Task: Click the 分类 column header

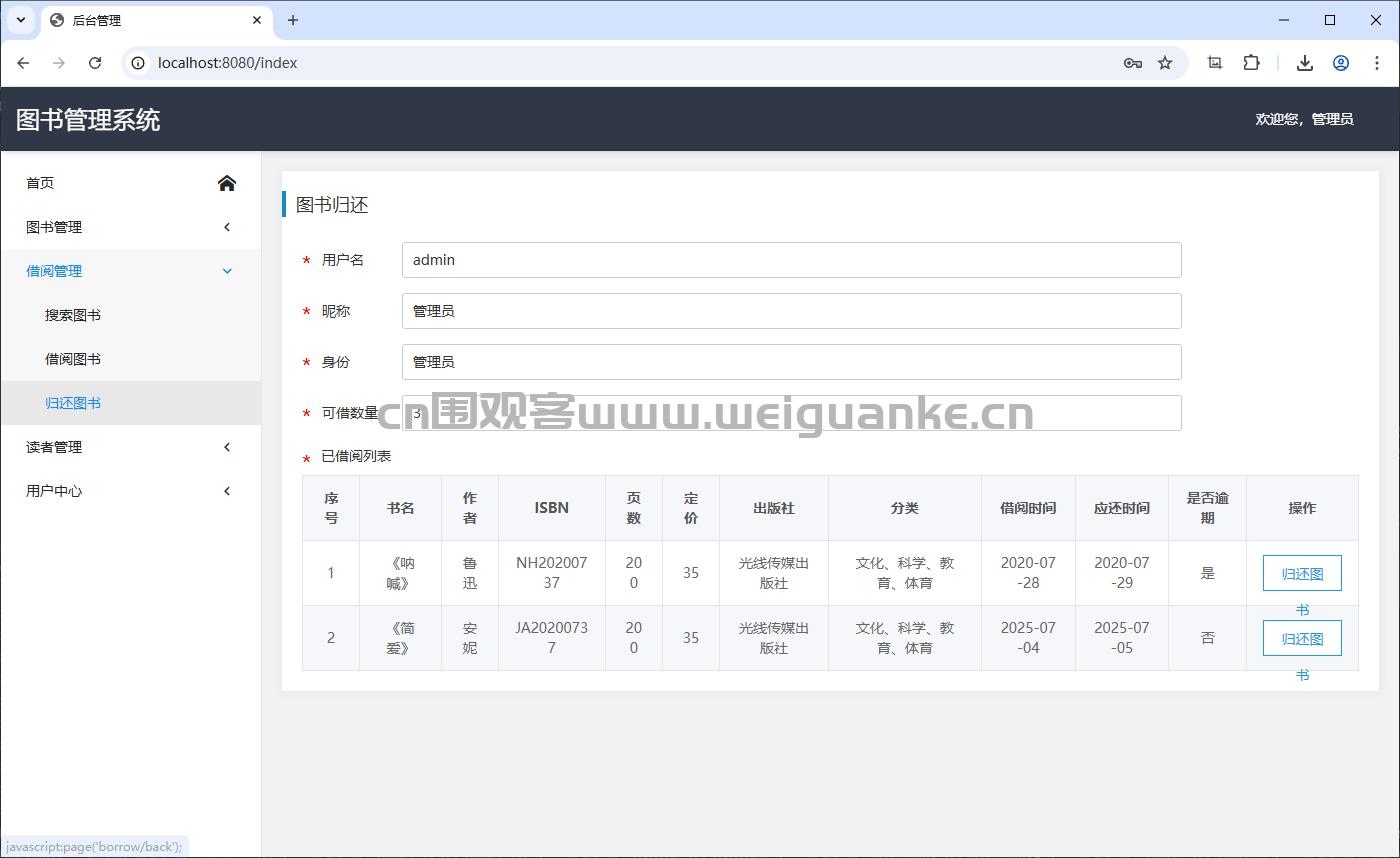Action: point(905,508)
